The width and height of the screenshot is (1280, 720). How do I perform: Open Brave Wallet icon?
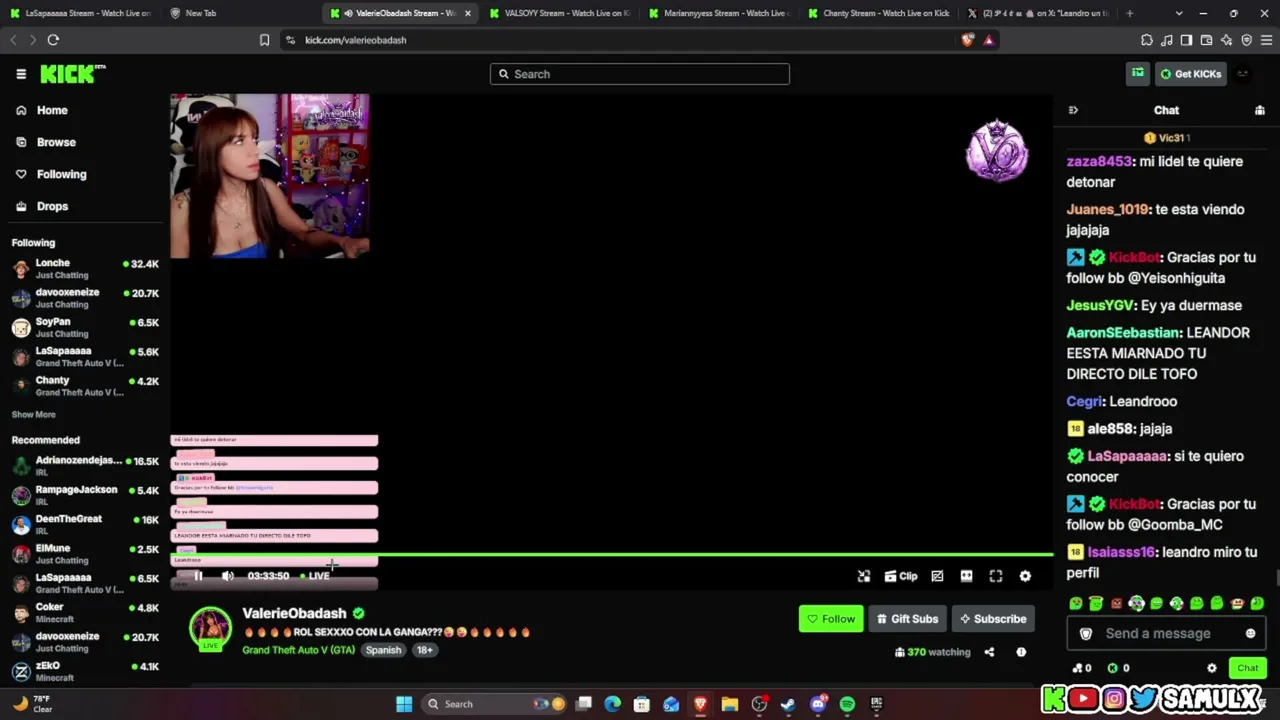[x=1206, y=40]
